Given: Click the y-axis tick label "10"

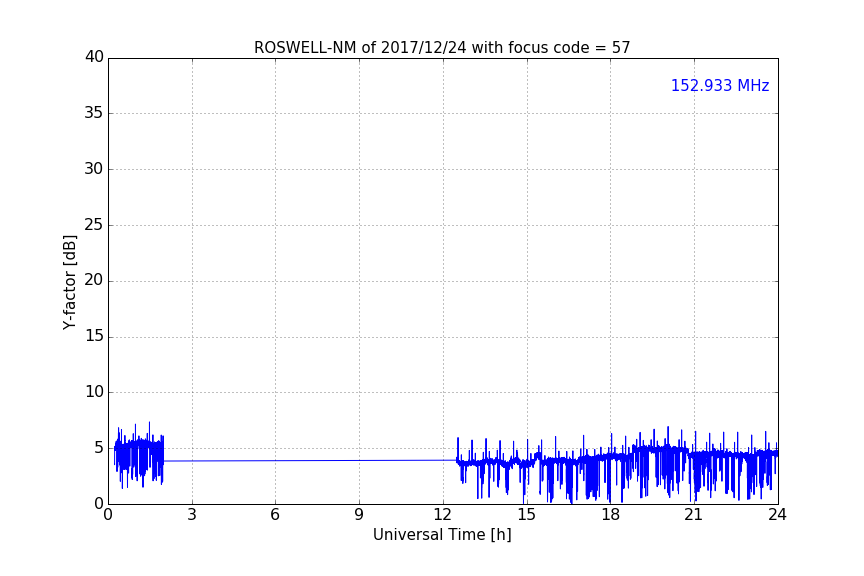Looking at the screenshot, I should (94, 392).
